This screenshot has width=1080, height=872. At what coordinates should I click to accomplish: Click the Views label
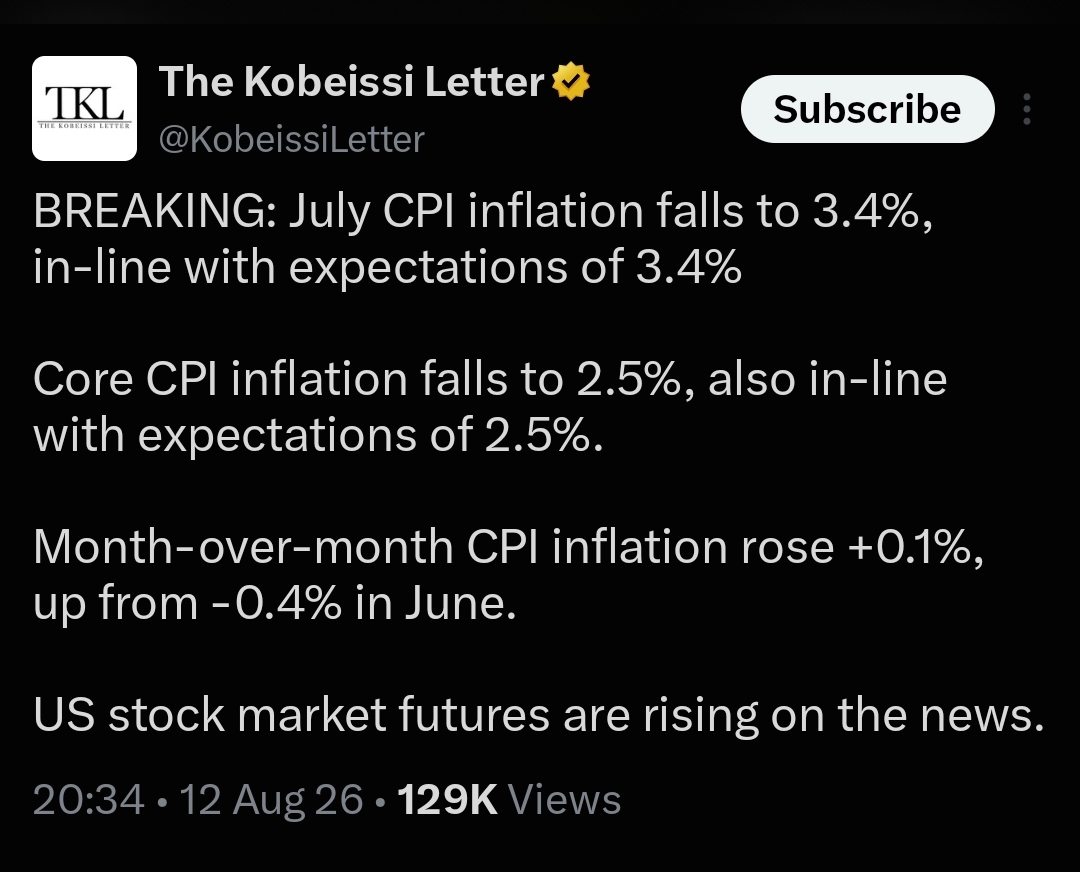pos(564,799)
